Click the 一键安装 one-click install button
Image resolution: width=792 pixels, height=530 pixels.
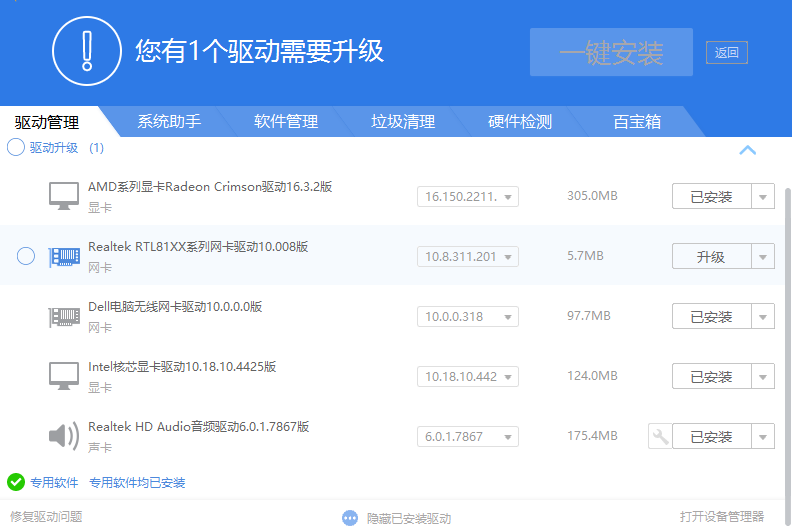611,52
